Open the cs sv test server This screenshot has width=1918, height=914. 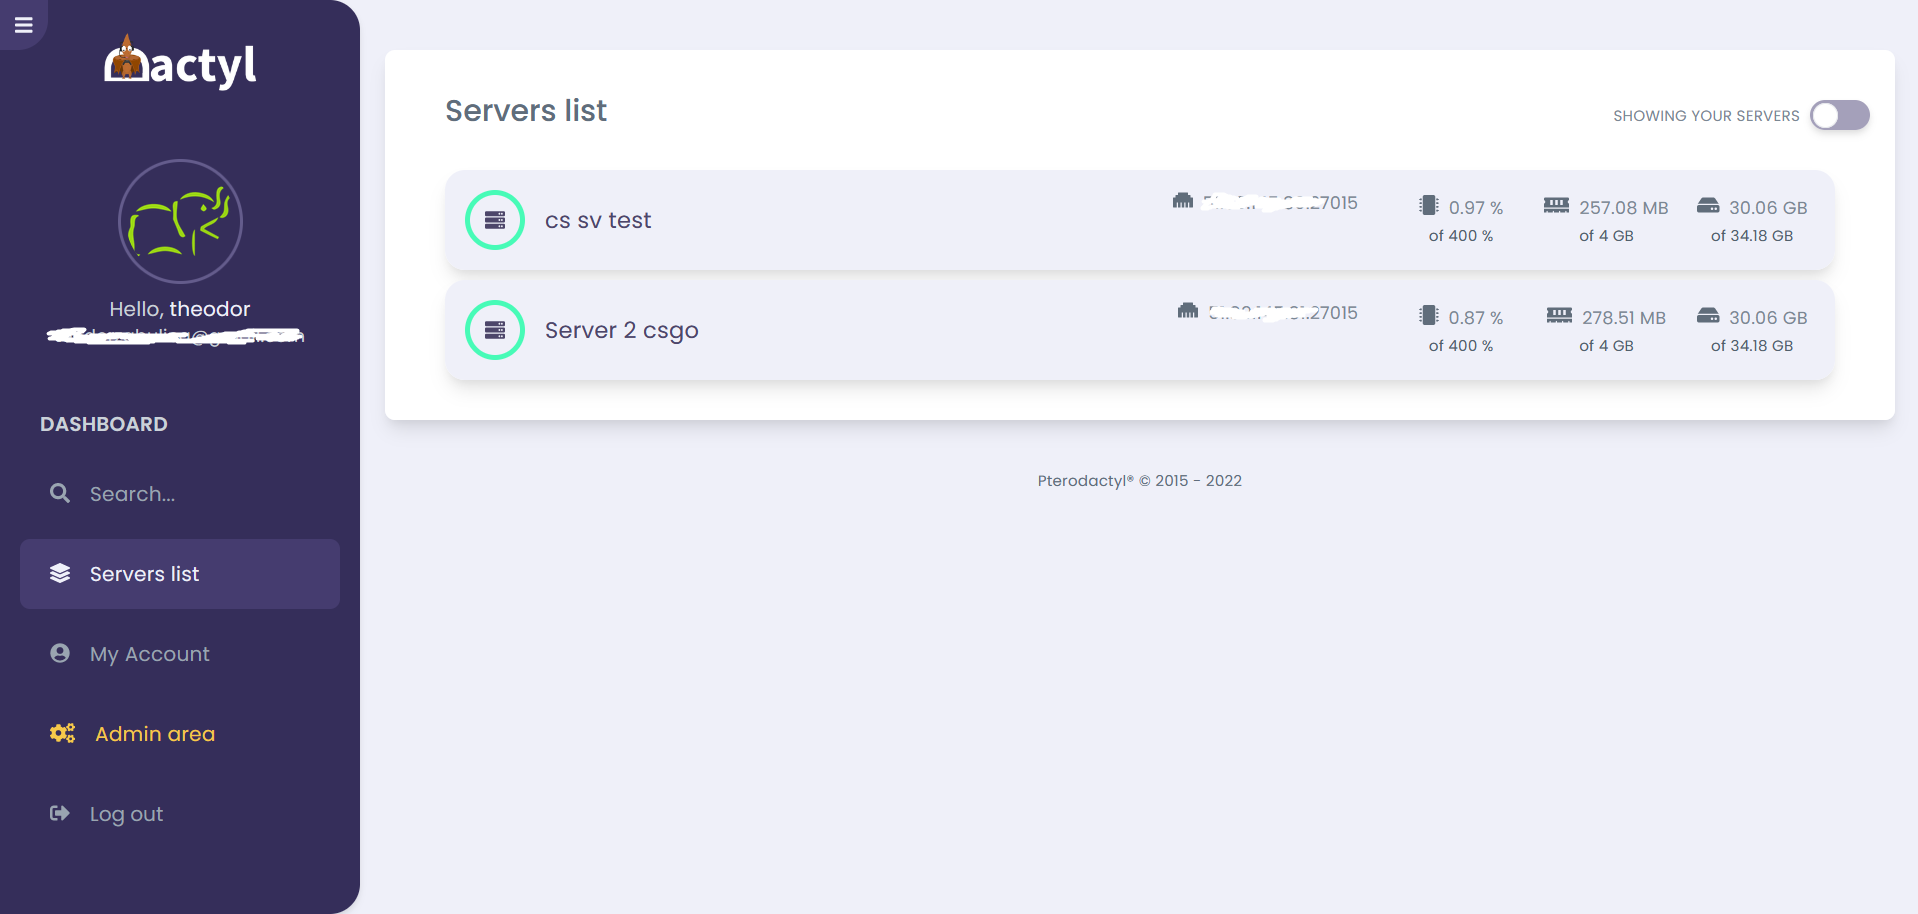(598, 220)
